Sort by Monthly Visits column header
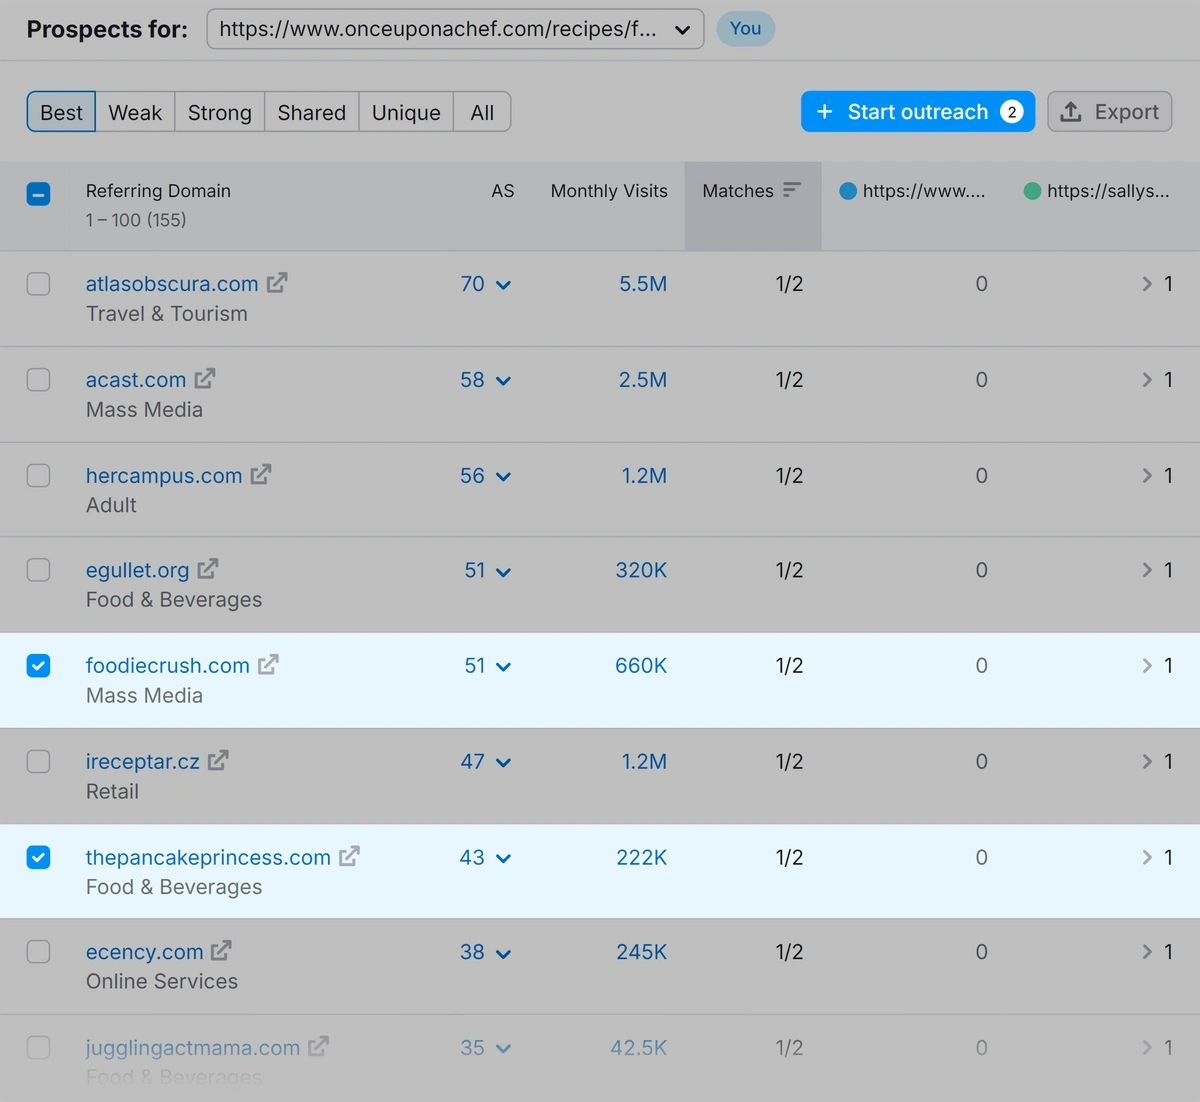The width and height of the screenshot is (1200, 1102). [x=609, y=191]
